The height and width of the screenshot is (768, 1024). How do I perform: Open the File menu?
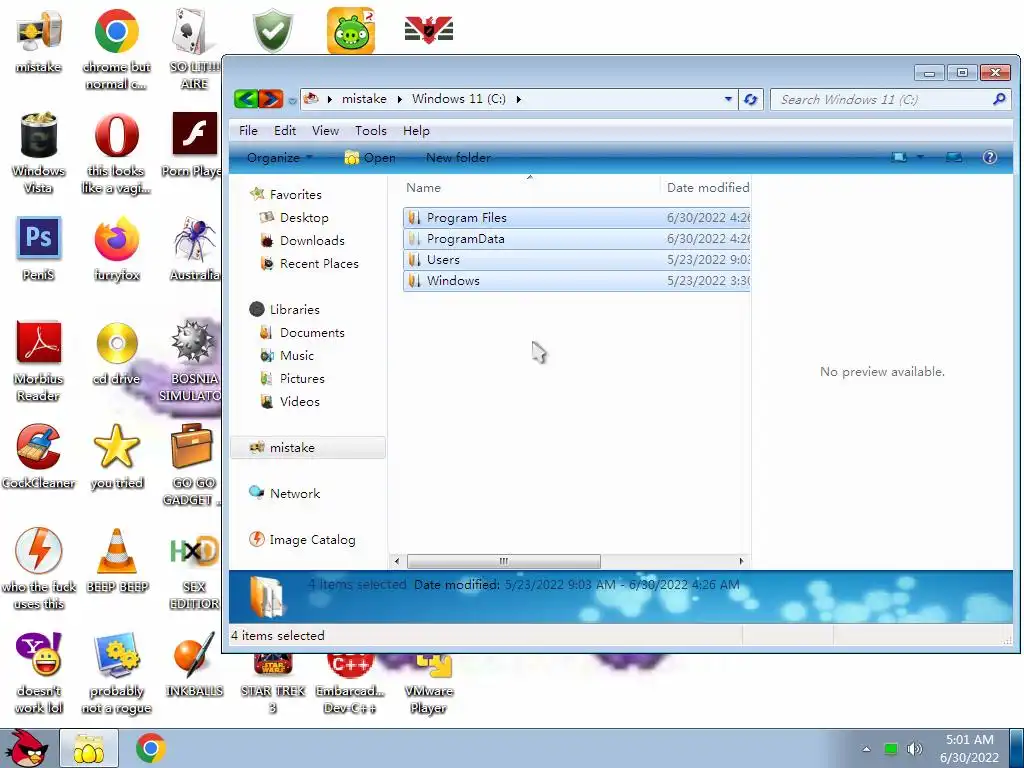coord(248,131)
